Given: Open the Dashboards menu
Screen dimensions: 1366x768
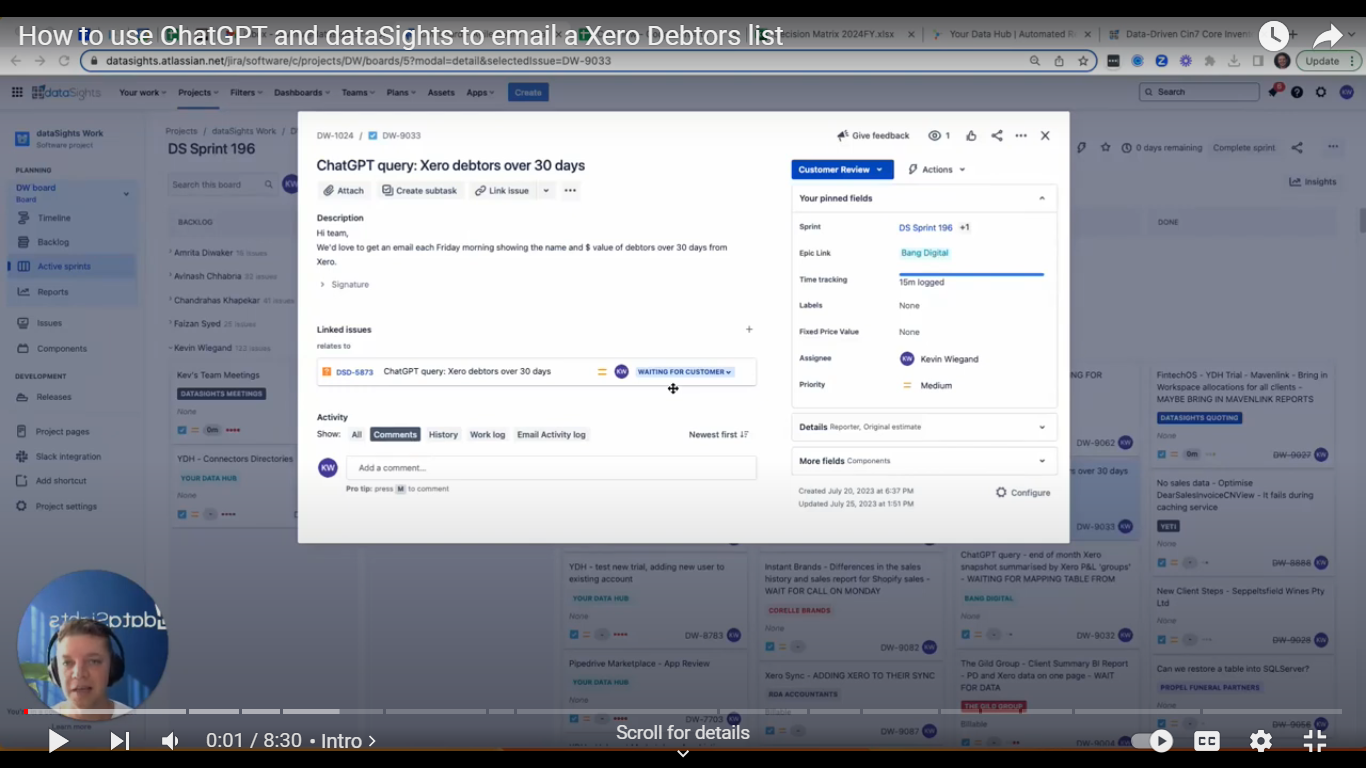Looking at the screenshot, I should tap(302, 93).
